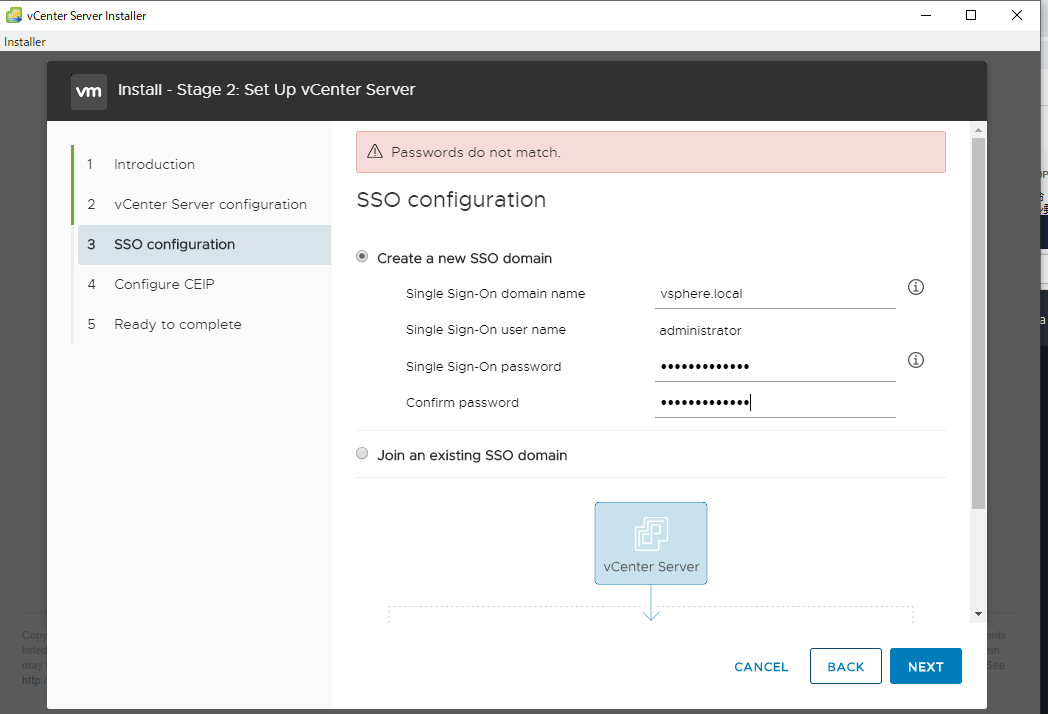Click the vCenter Server diagram tile
Viewport: 1048px width, 714px height.
click(651, 544)
